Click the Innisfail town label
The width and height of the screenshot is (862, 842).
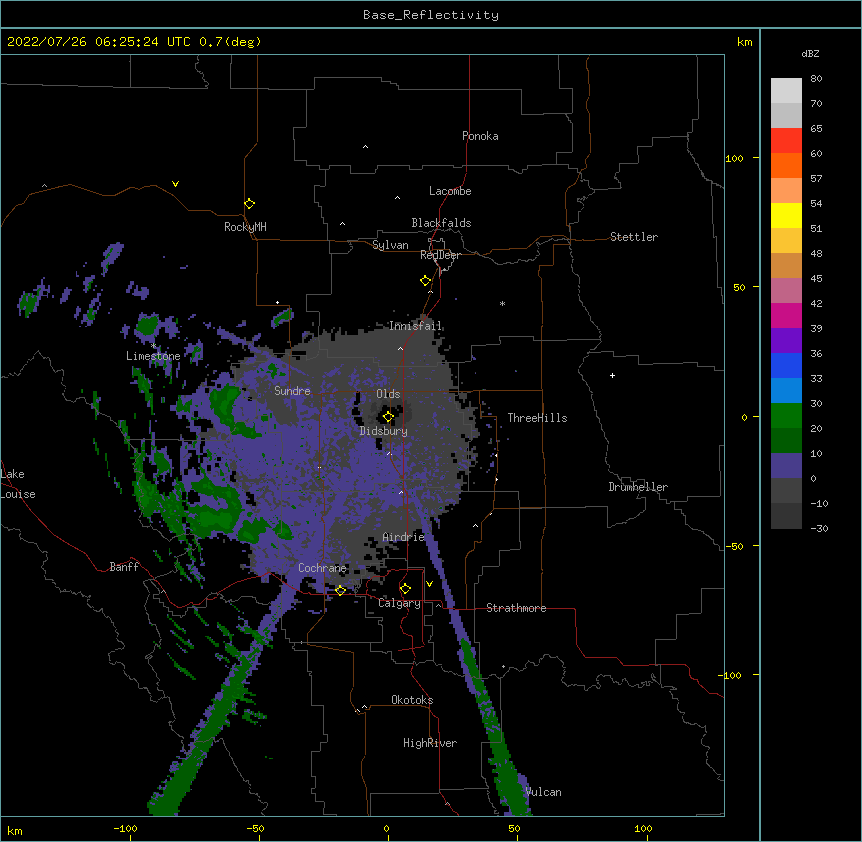[415, 326]
